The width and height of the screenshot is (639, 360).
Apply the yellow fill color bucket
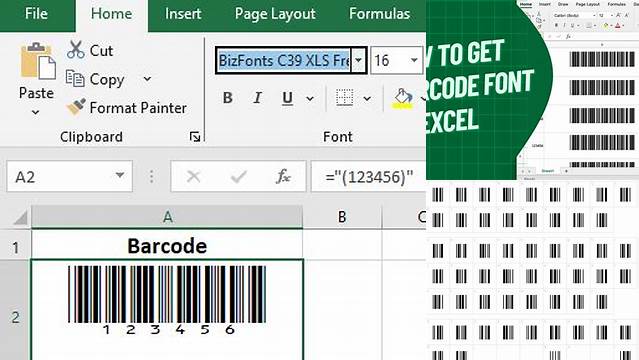(x=403, y=99)
